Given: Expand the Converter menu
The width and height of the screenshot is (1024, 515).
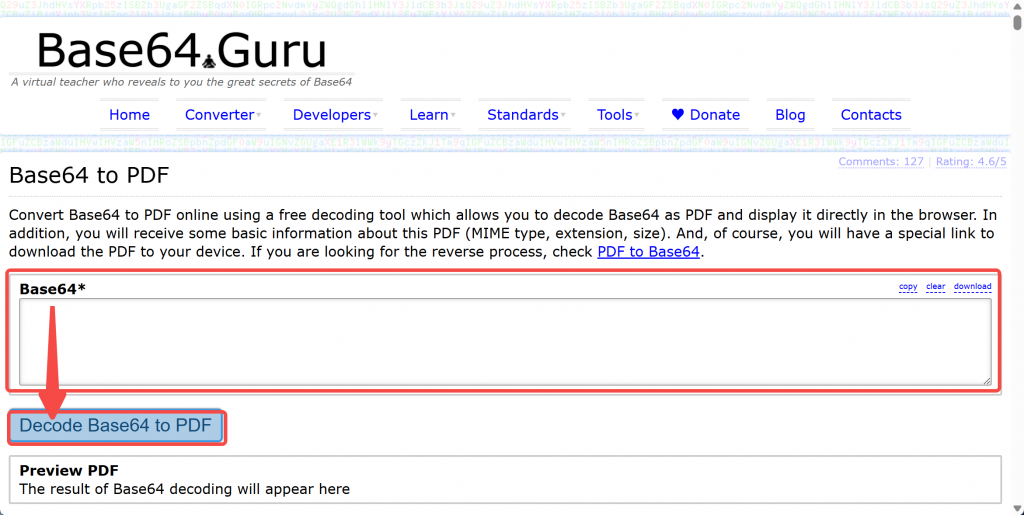Looking at the screenshot, I should 222,115.
